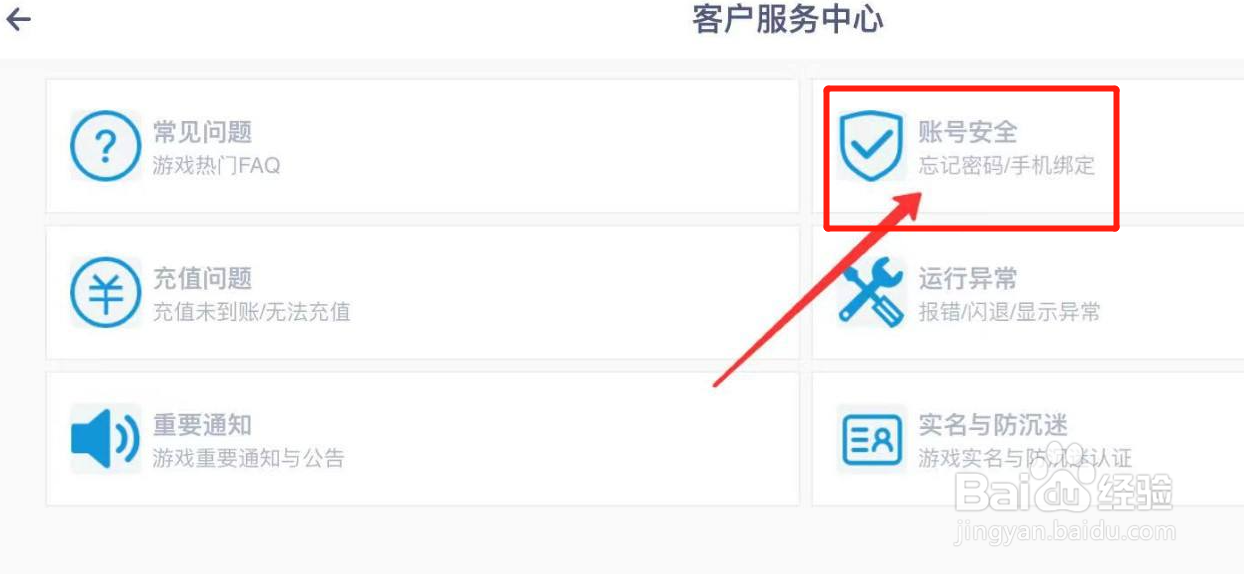
Task: Open the 常见问题 card
Action: 422,146
